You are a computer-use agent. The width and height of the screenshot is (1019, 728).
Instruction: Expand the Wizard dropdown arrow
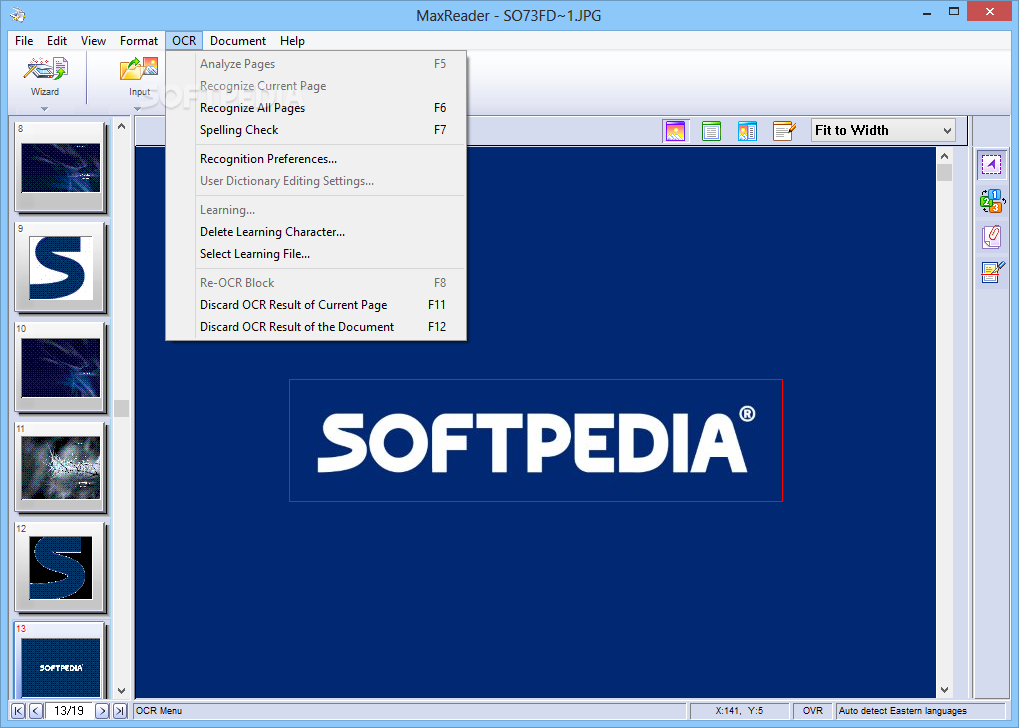[44, 109]
